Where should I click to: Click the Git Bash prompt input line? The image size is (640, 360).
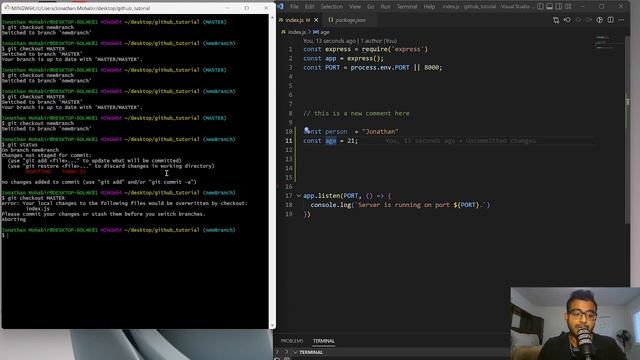(135, 236)
